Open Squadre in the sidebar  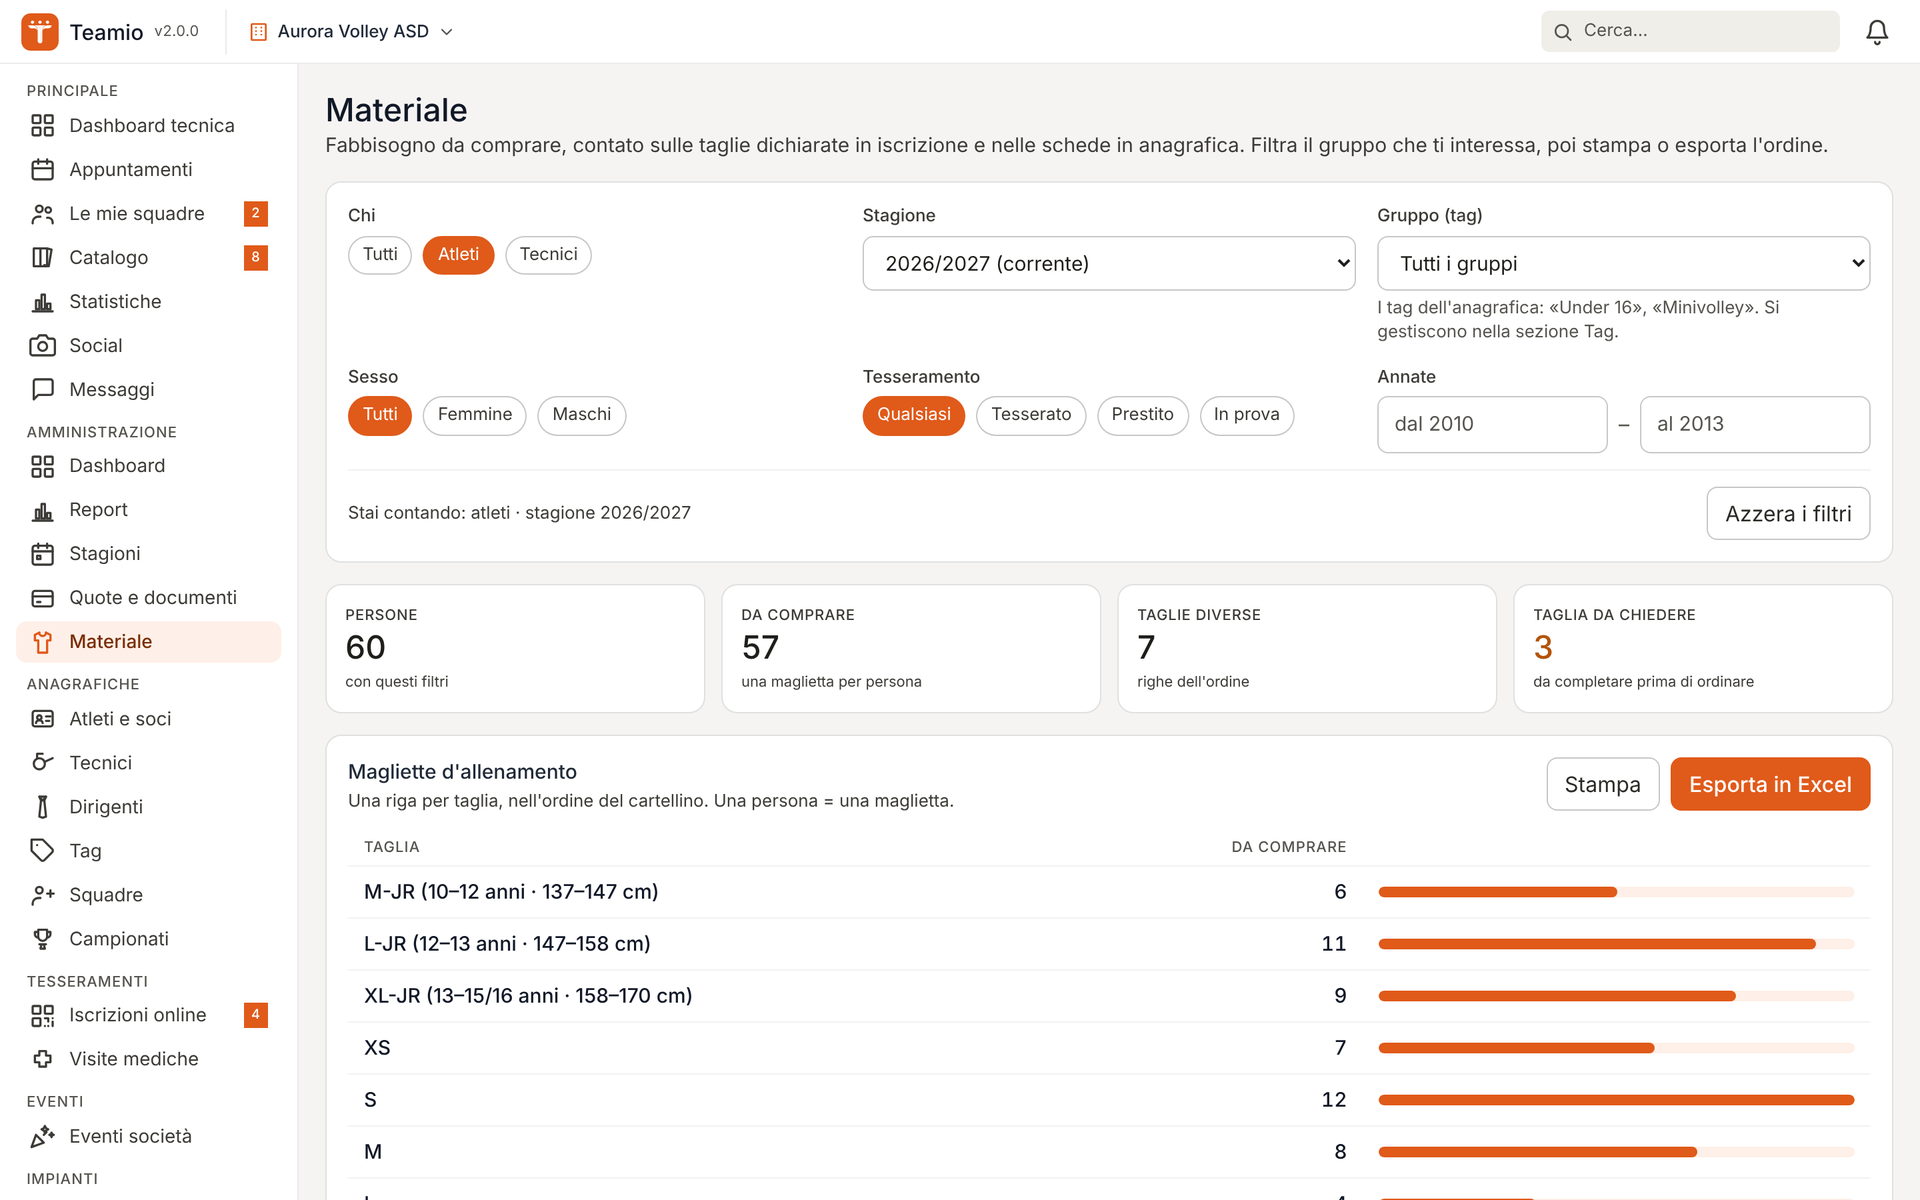click(x=148, y=894)
